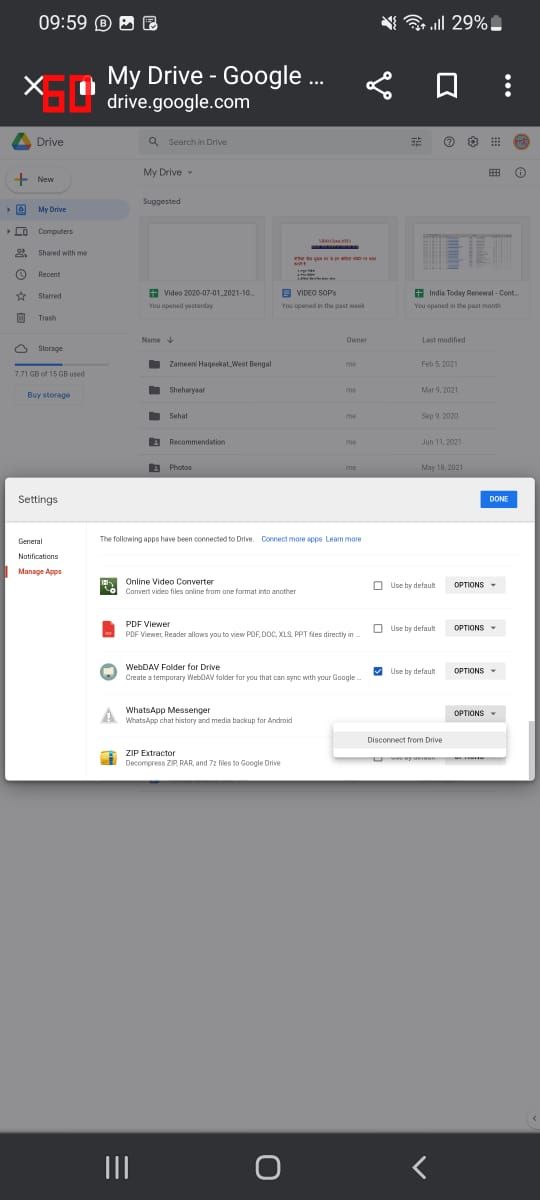Click the blue Done button
The height and width of the screenshot is (1200, 540).
(498, 499)
